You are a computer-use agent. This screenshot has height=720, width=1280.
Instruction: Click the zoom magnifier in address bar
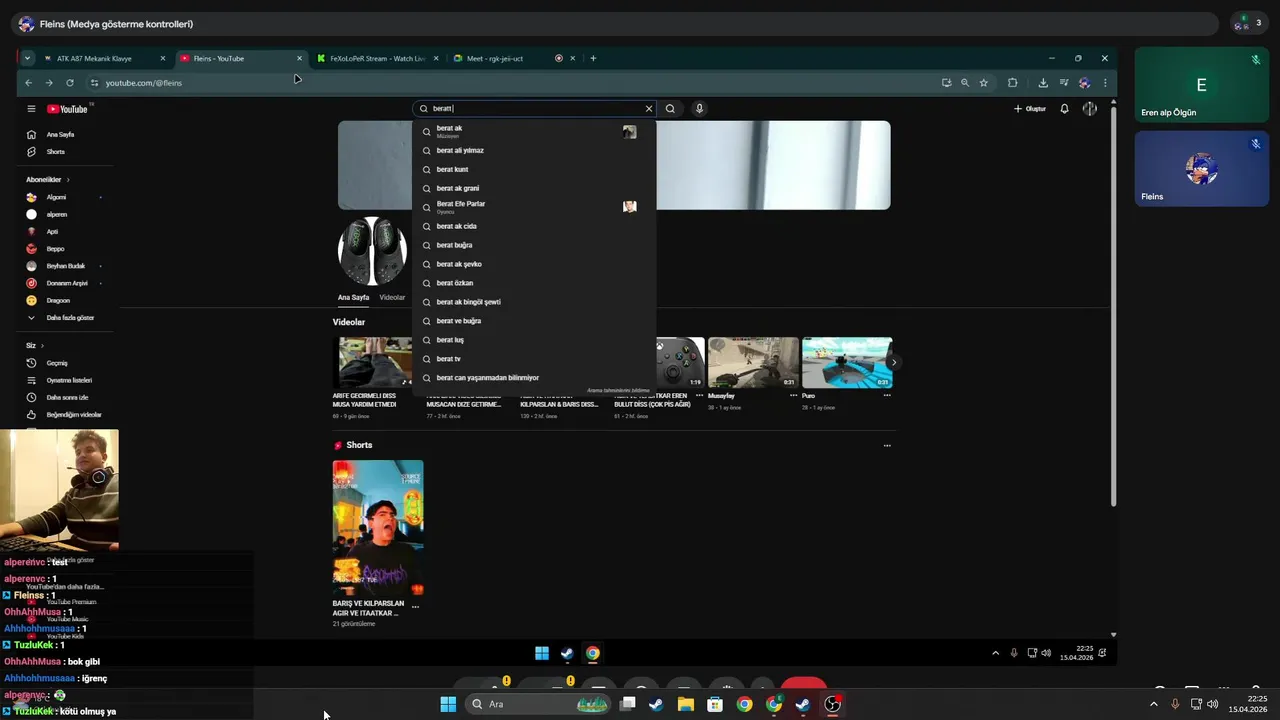click(x=965, y=83)
